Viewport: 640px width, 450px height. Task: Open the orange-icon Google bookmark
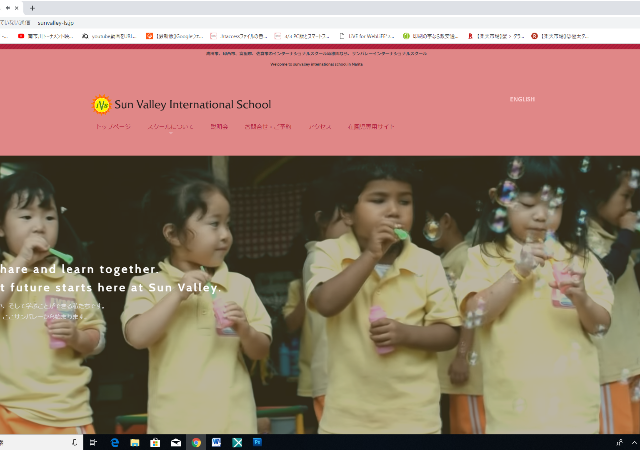(174, 36)
